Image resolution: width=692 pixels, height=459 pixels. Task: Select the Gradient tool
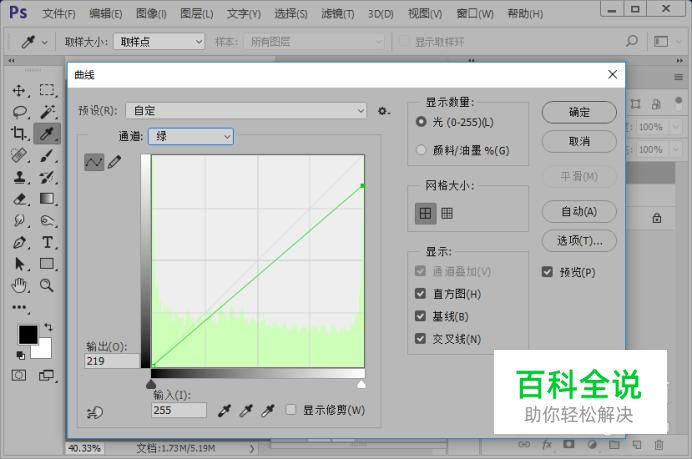click(x=47, y=199)
